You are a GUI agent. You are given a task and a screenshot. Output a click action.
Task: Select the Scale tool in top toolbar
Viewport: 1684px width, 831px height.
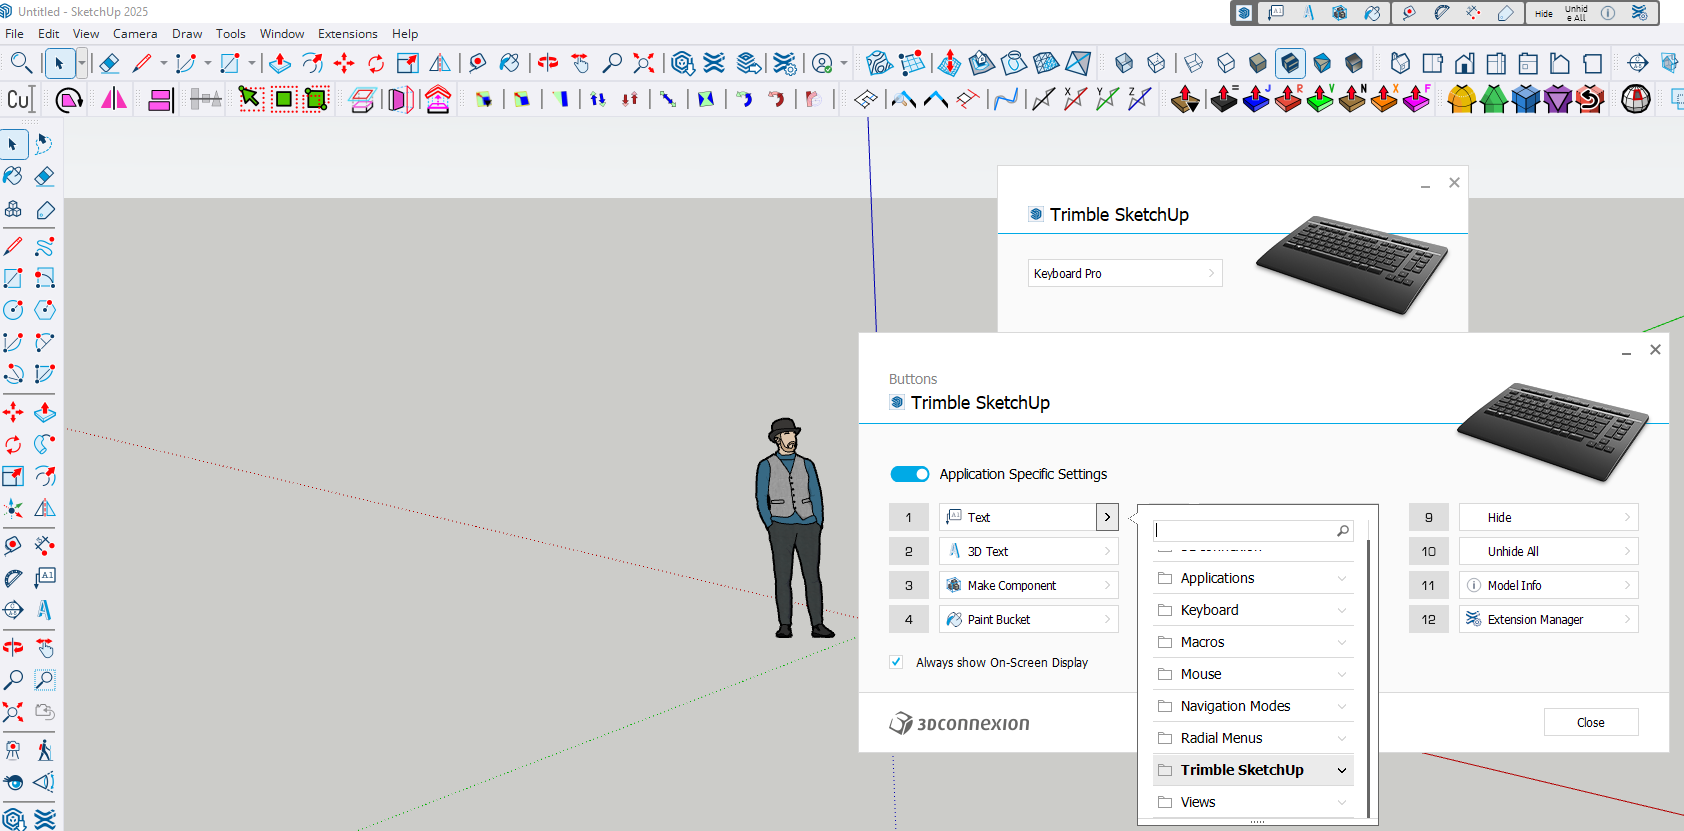coord(408,63)
